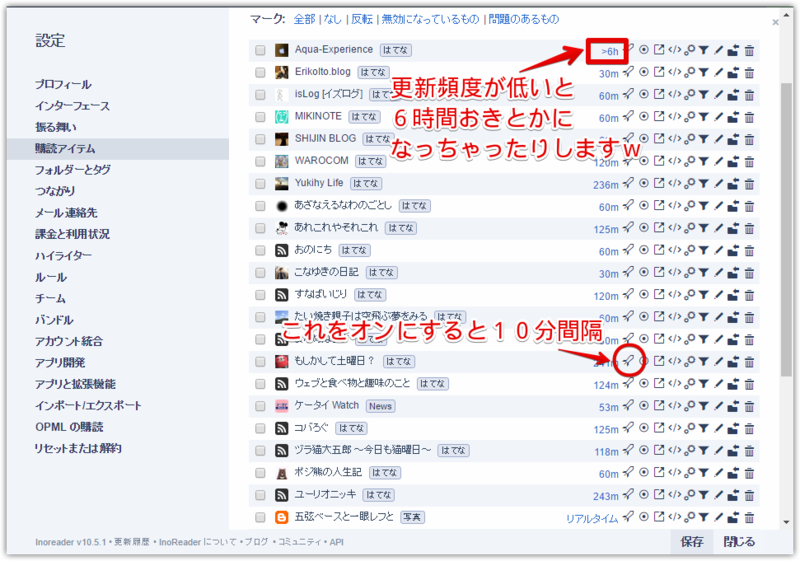Click the Blogger favicon of 五弦ベースと一眼レフと

point(282,518)
